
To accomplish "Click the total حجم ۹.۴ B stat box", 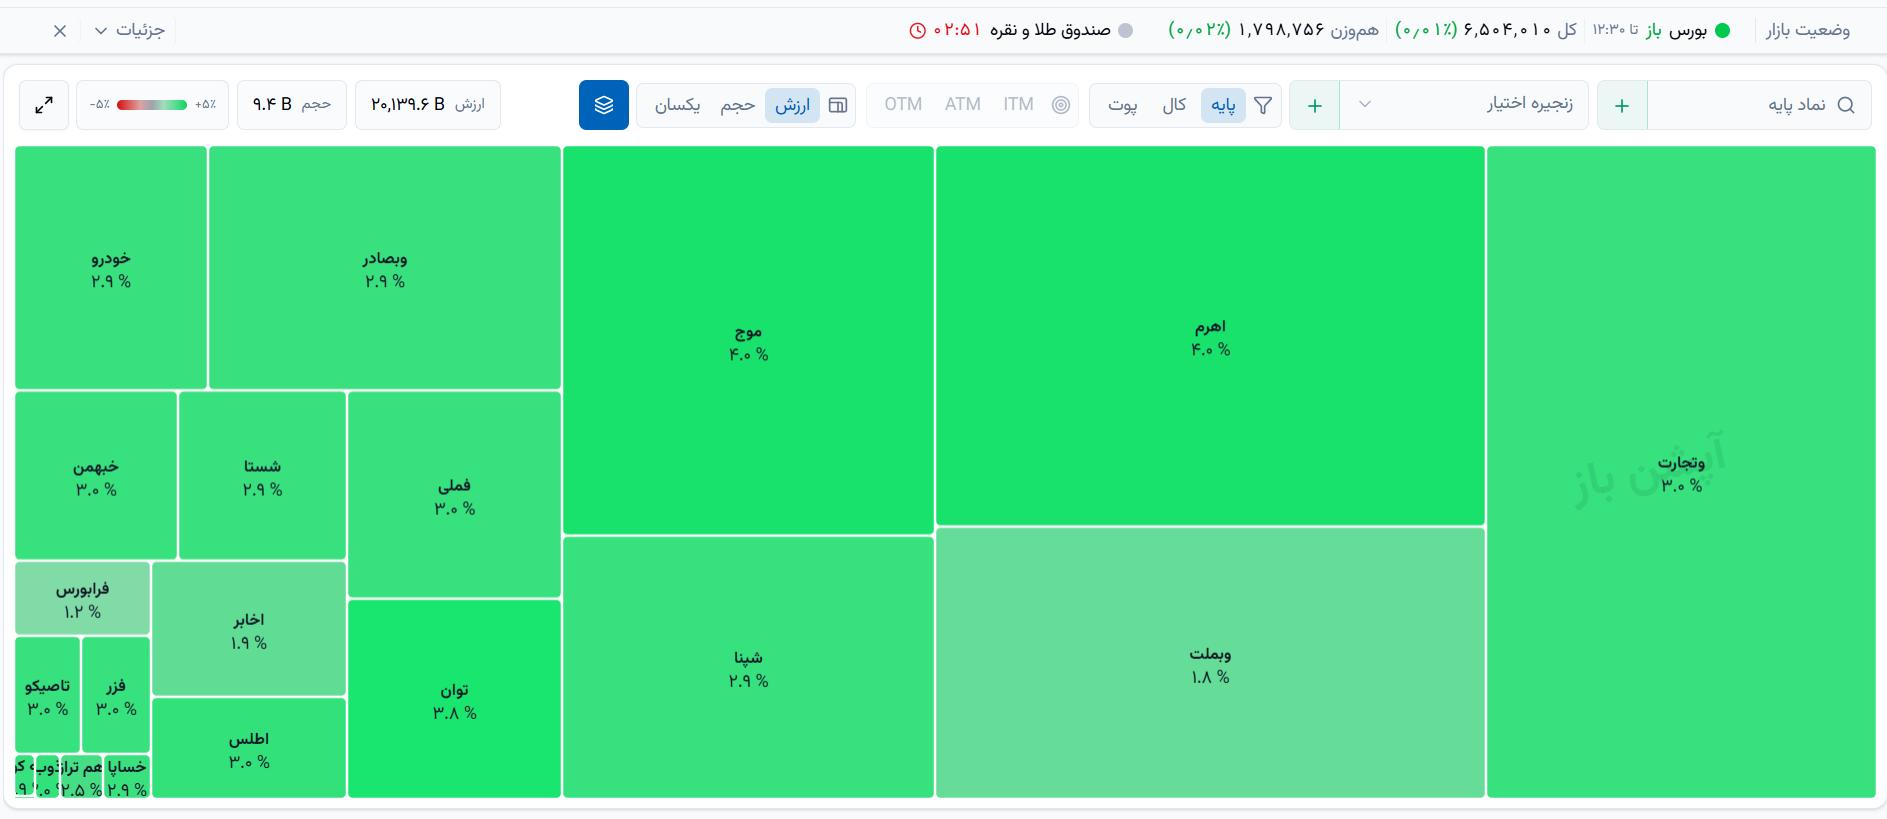I will click(292, 105).
